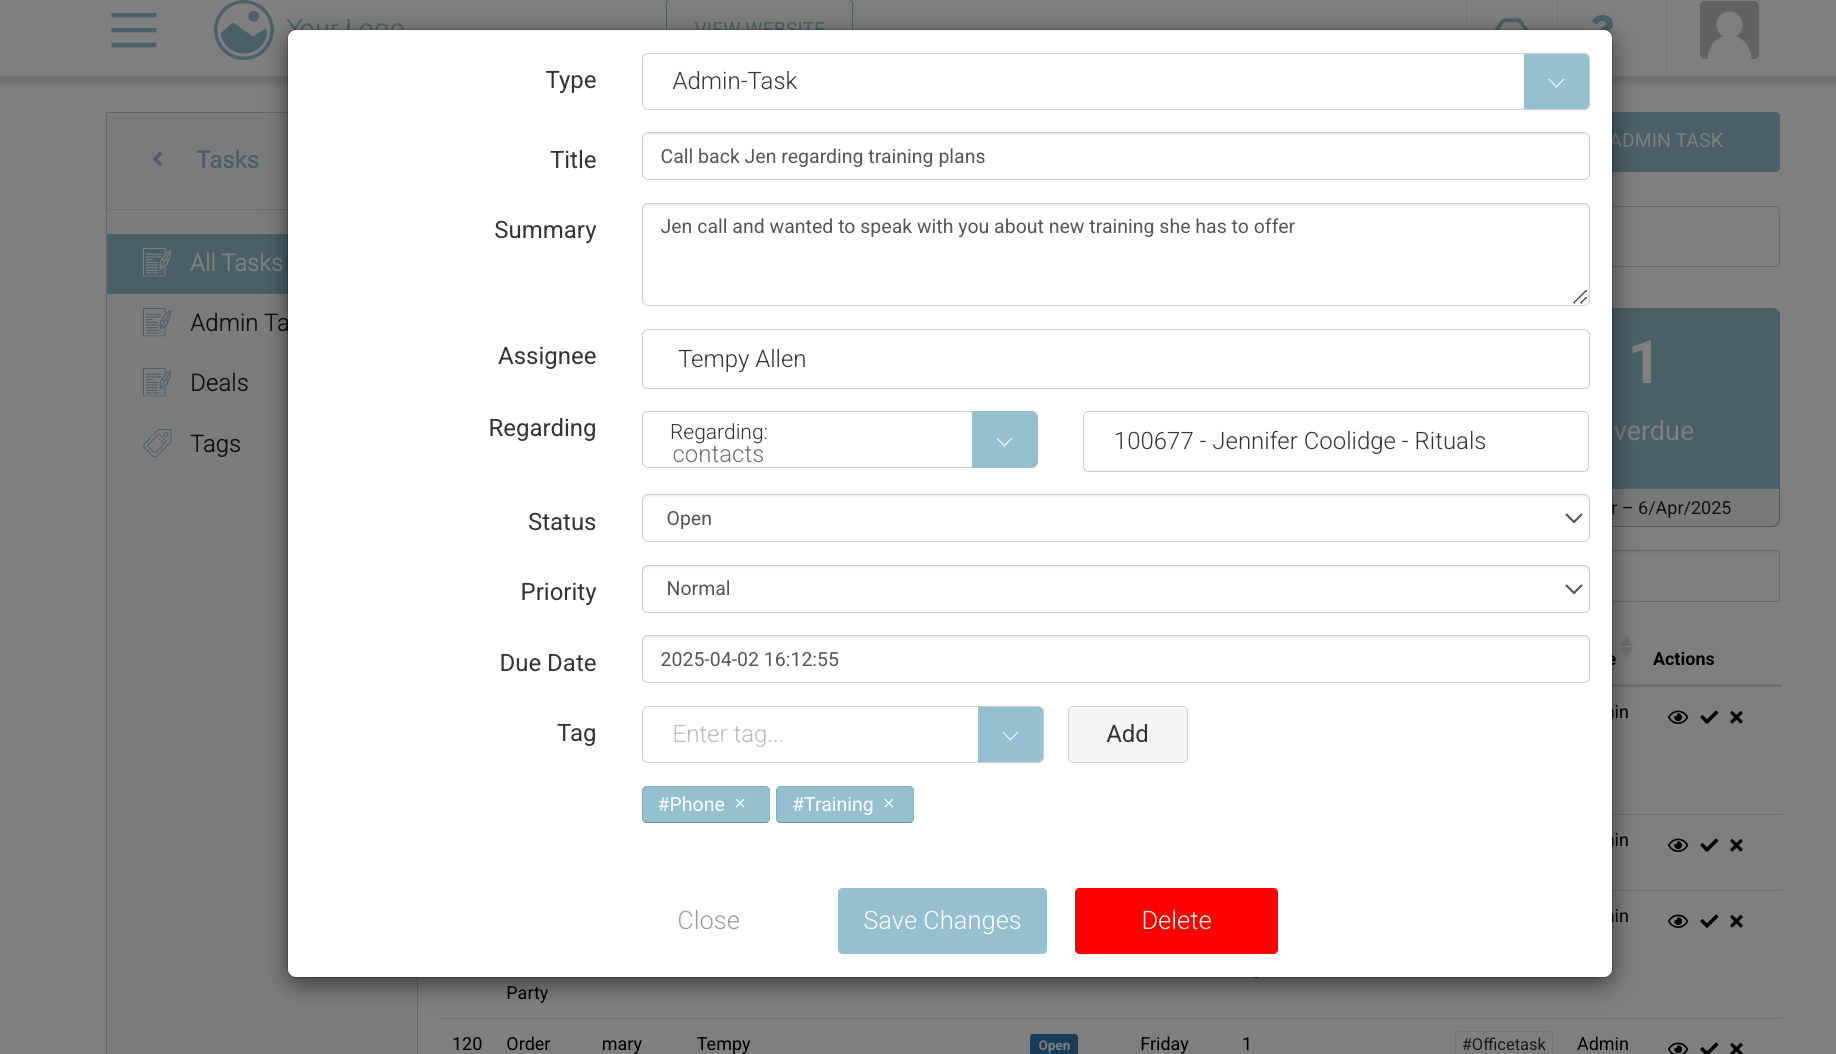Remove the #Training tag chip
This screenshot has width=1836, height=1054.
[x=889, y=804]
